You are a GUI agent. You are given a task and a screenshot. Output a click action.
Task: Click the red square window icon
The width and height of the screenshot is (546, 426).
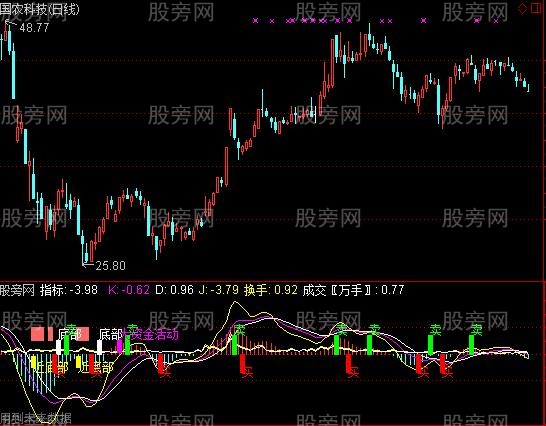point(536,8)
